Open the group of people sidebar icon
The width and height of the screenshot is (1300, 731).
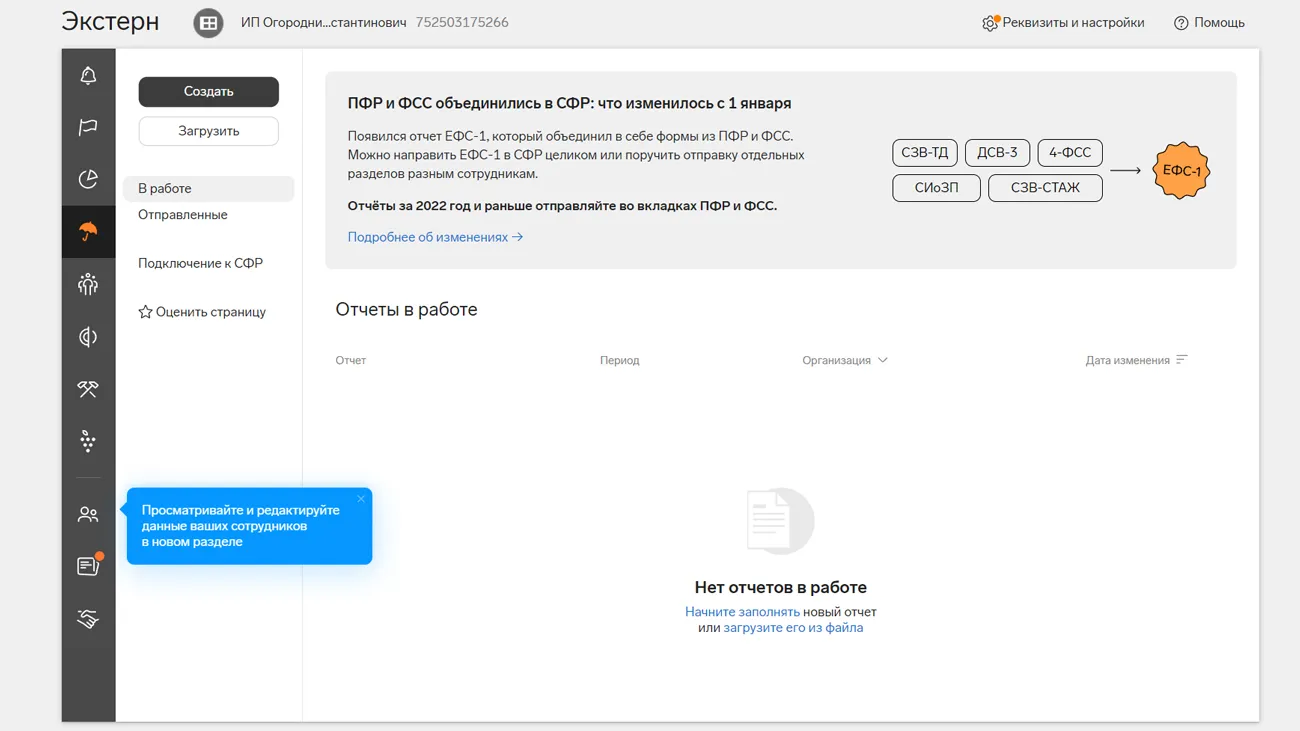(x=88, y=285)
